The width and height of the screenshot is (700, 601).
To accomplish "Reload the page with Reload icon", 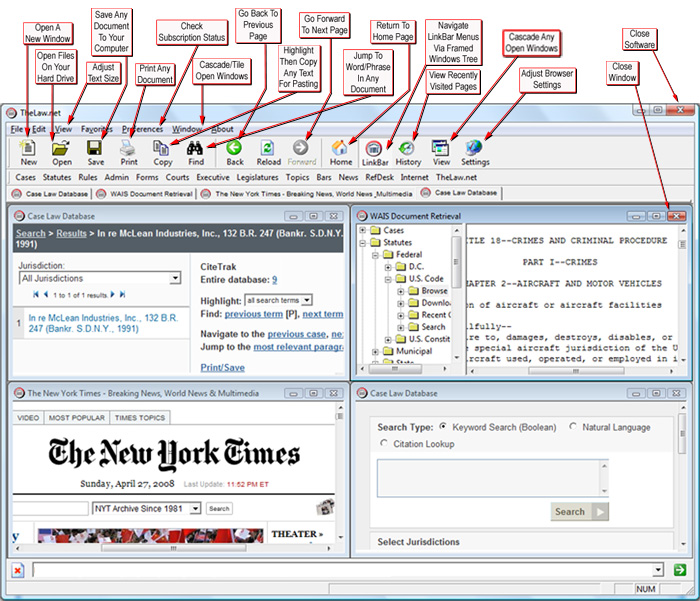I will point(268,147).
